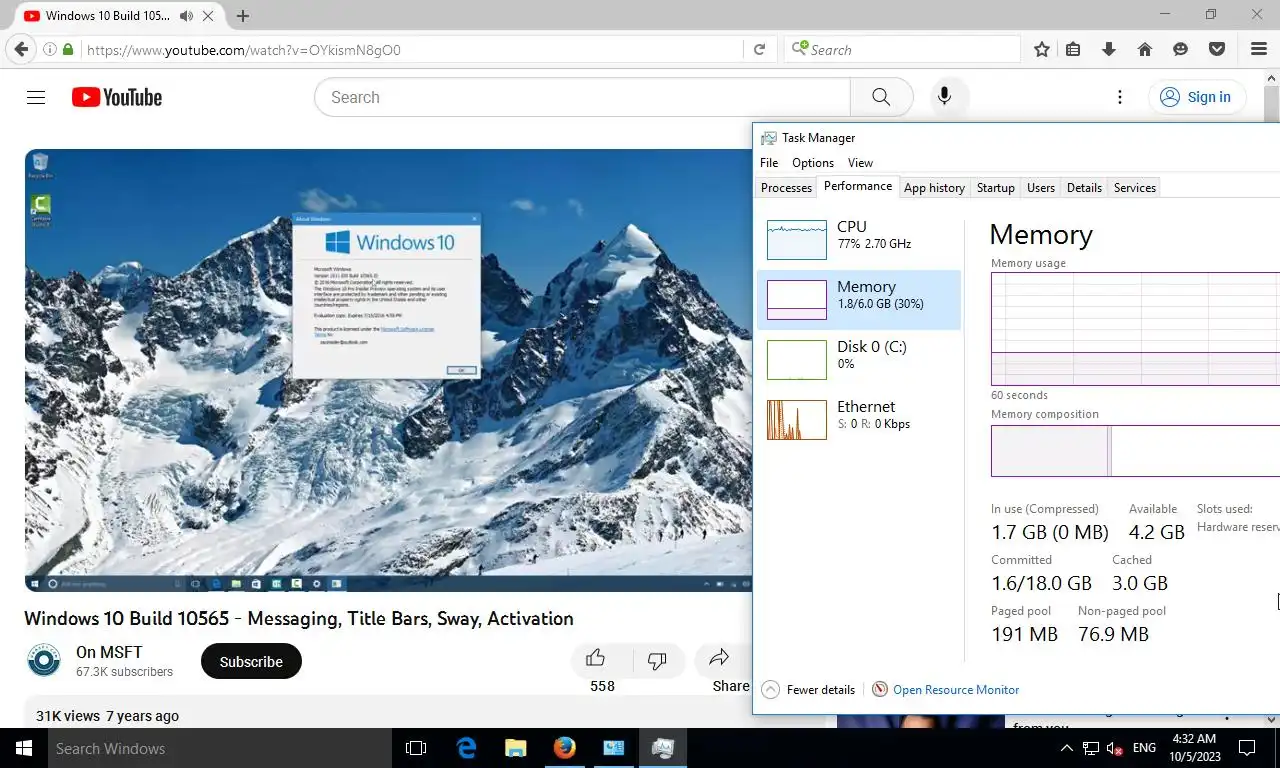Click the YouTube Sign in button
The image size is (1280, 768).
1196,97
